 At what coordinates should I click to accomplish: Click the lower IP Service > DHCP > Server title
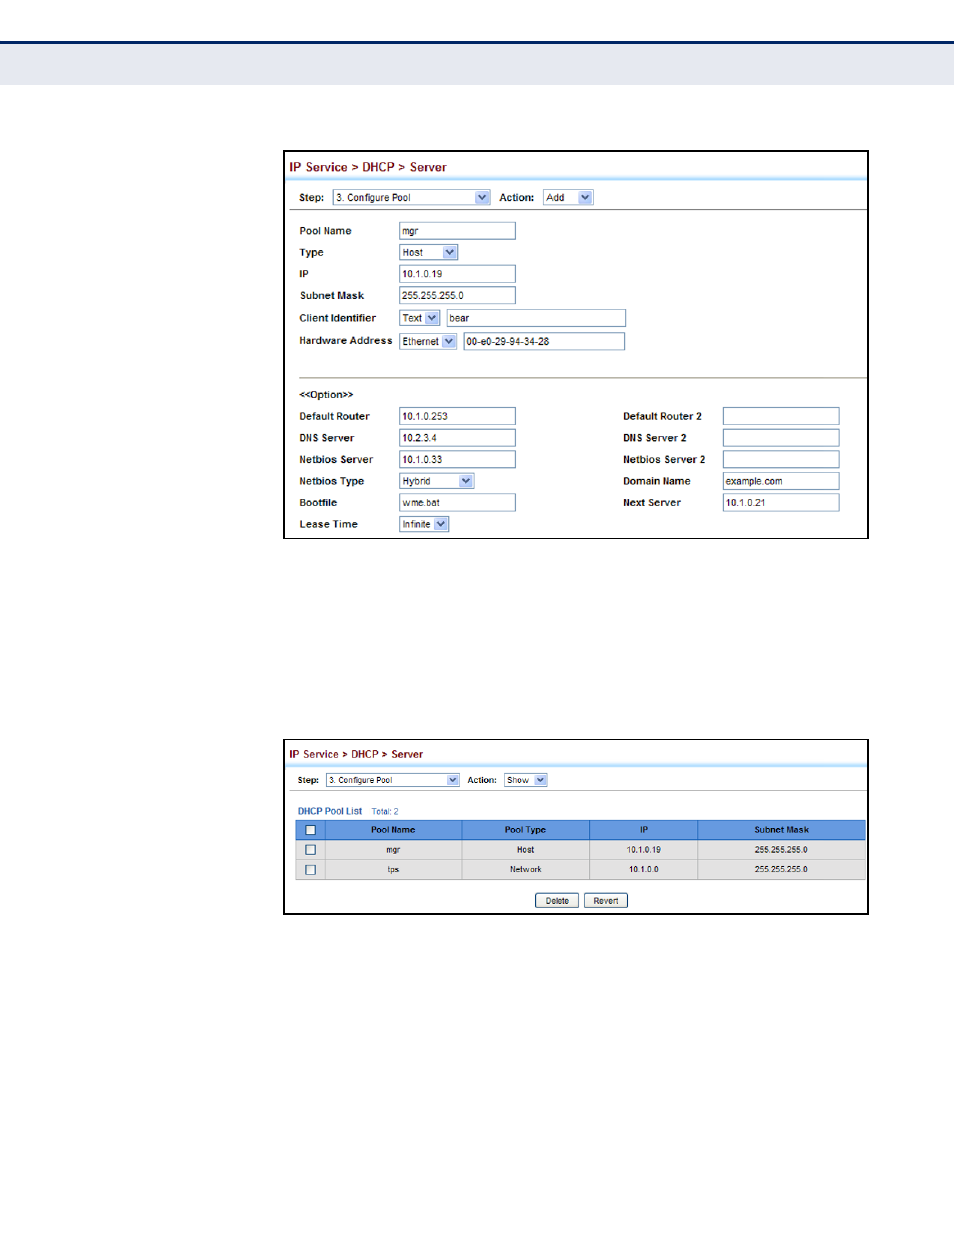pyautogui.click(x=356, y=754)
